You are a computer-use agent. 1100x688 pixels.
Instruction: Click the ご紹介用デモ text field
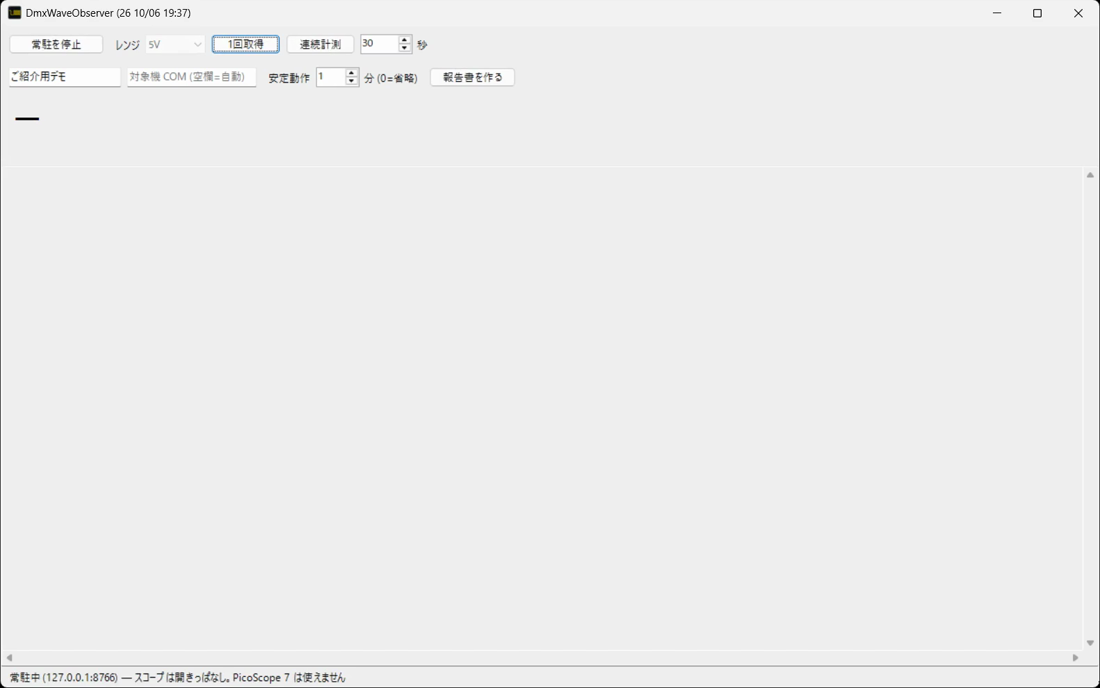(65, 77)
